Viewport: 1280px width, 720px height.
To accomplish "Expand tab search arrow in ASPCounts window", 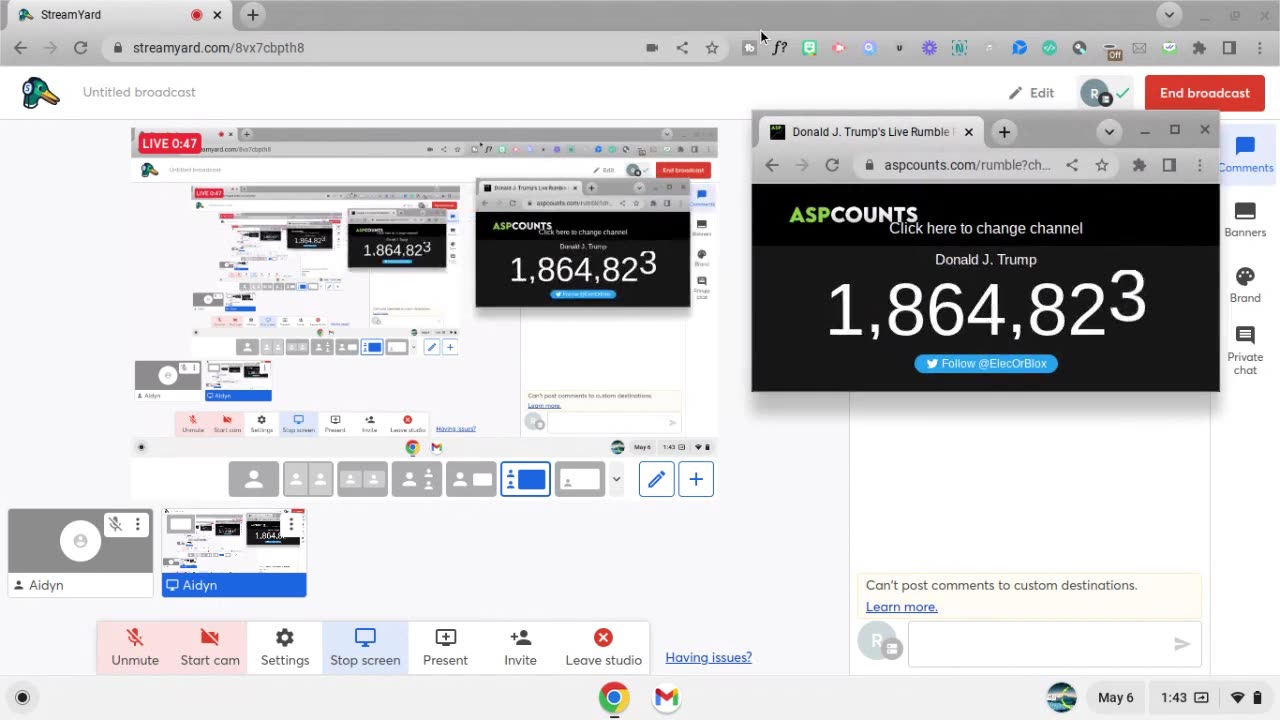I will 1109,132.
